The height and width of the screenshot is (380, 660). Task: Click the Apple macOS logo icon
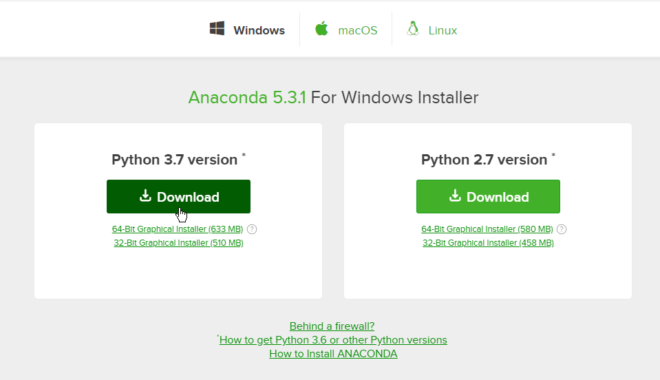(322, 29)
